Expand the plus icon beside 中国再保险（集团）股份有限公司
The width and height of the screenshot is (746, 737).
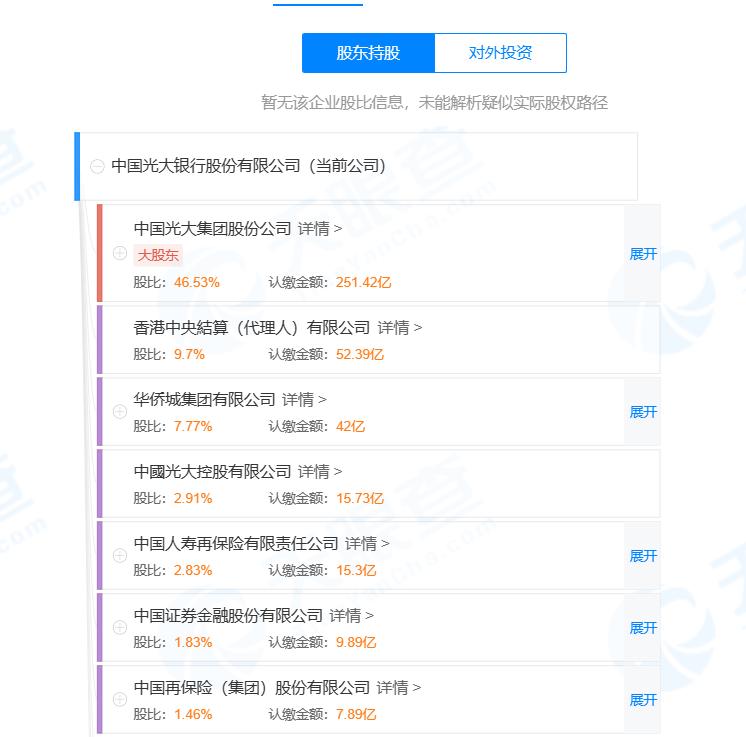coord(120,699)
